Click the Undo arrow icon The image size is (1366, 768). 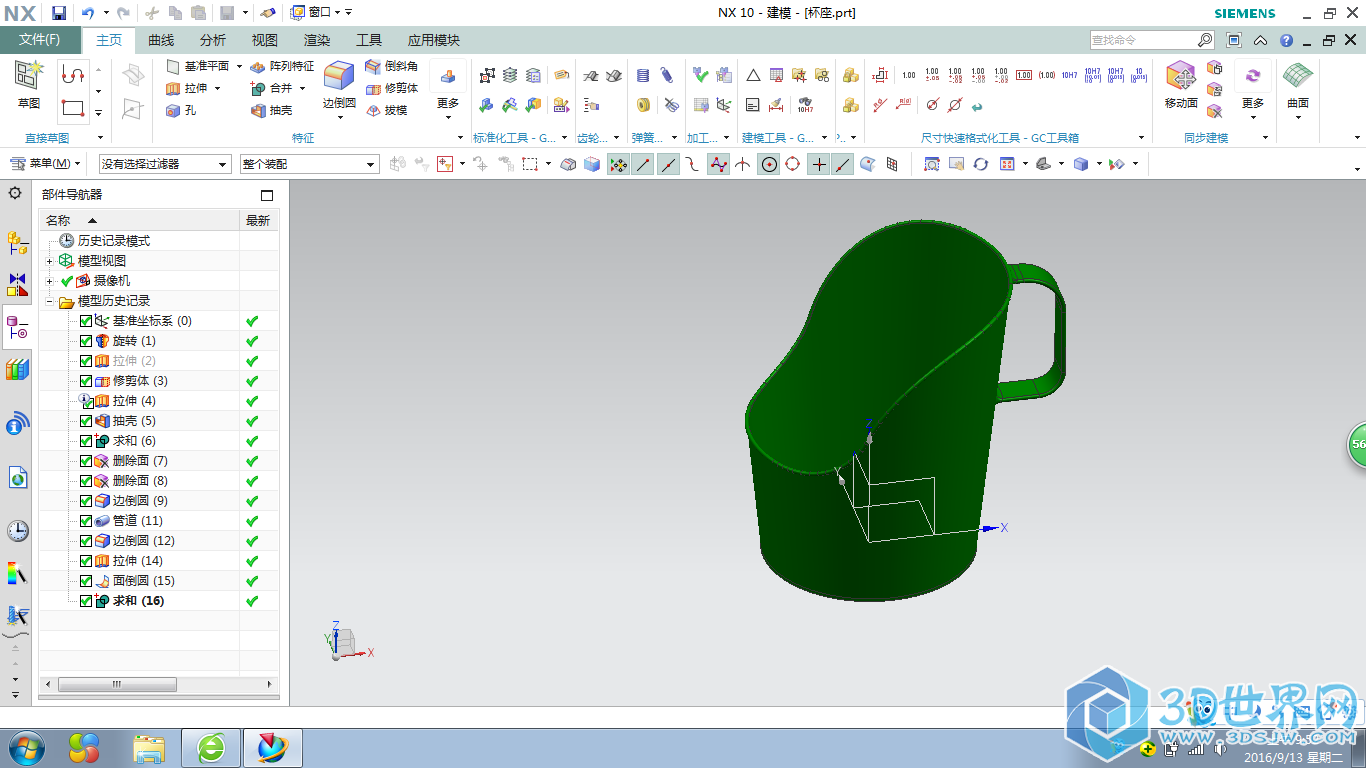[x=87, y=12]
